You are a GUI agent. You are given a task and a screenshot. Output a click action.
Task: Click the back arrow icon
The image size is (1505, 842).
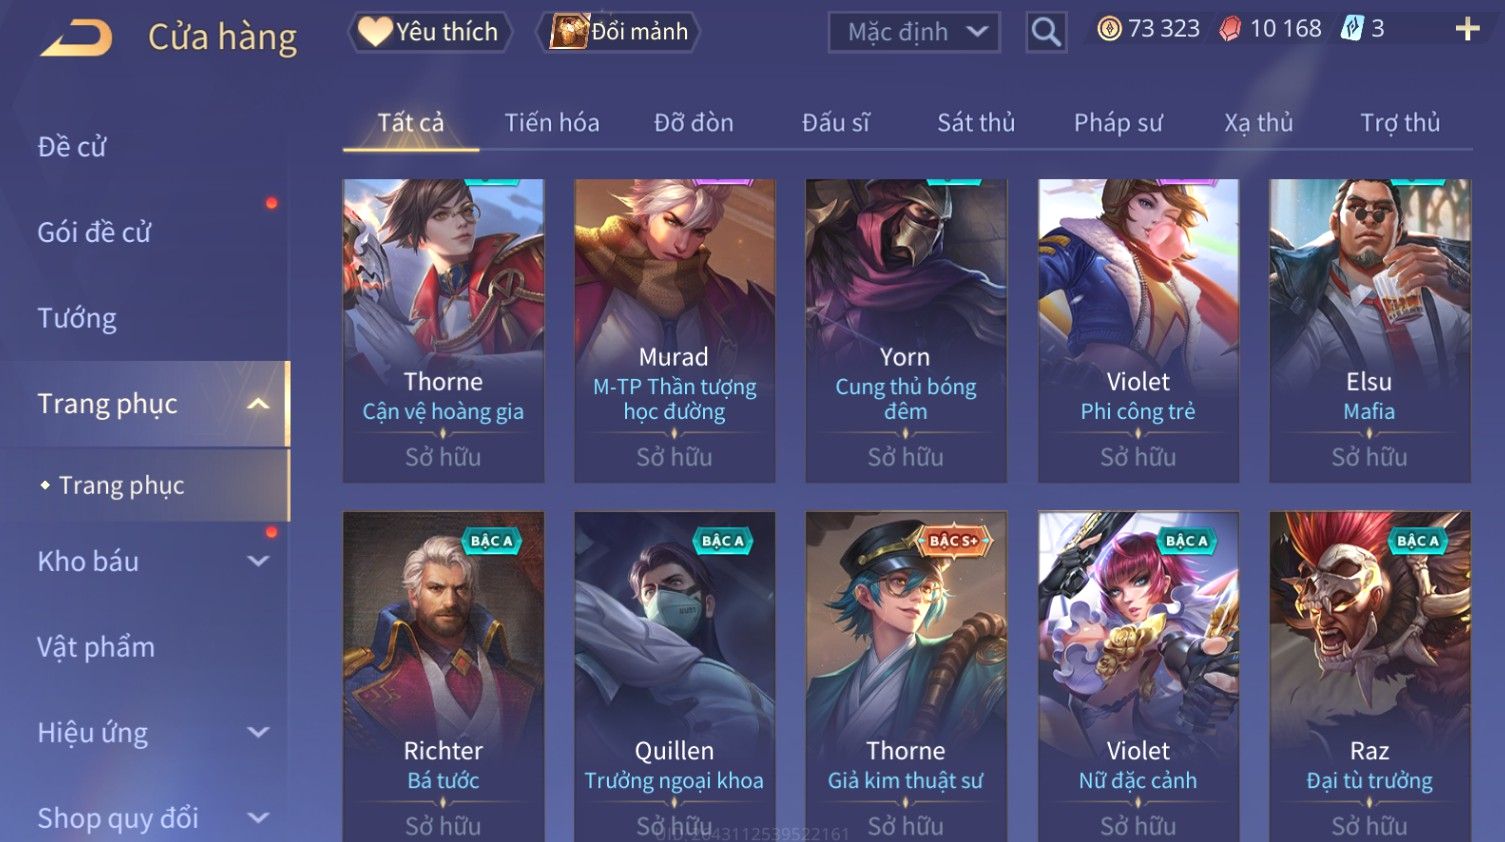(76, 39)
